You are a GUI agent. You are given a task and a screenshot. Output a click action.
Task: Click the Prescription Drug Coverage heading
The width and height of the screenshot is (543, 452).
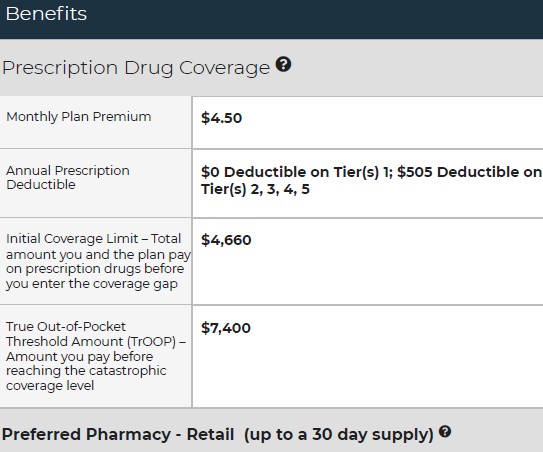point(136,68)
